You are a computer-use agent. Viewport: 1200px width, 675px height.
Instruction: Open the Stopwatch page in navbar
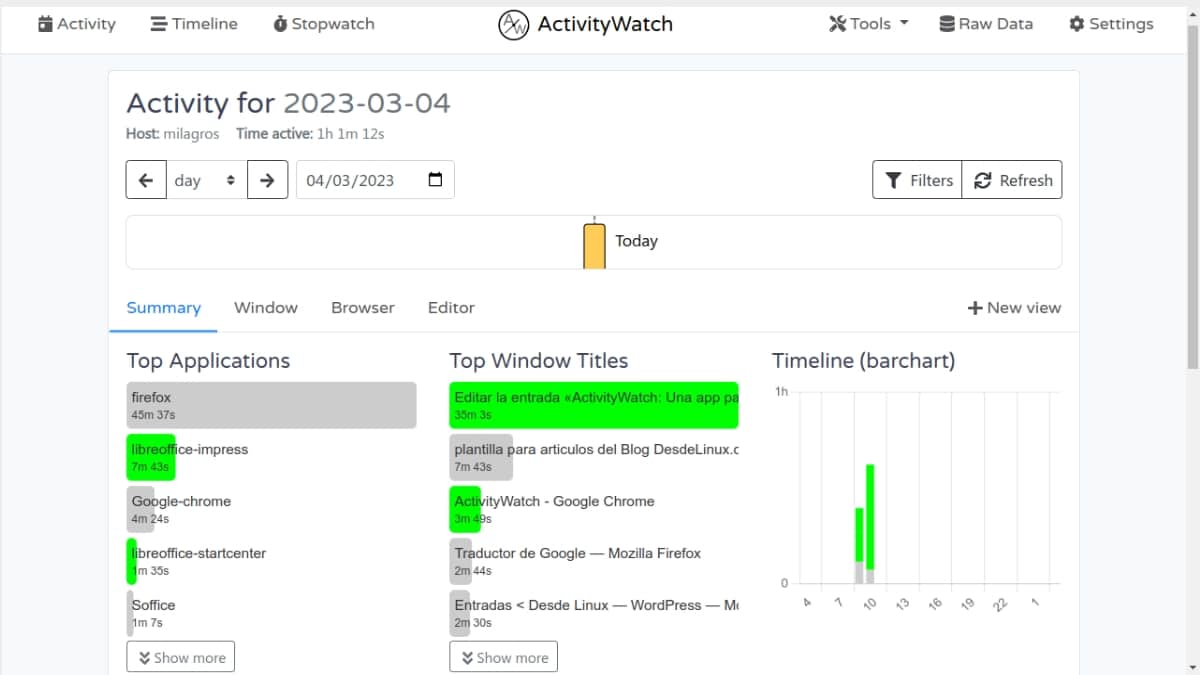click(324, 24)
